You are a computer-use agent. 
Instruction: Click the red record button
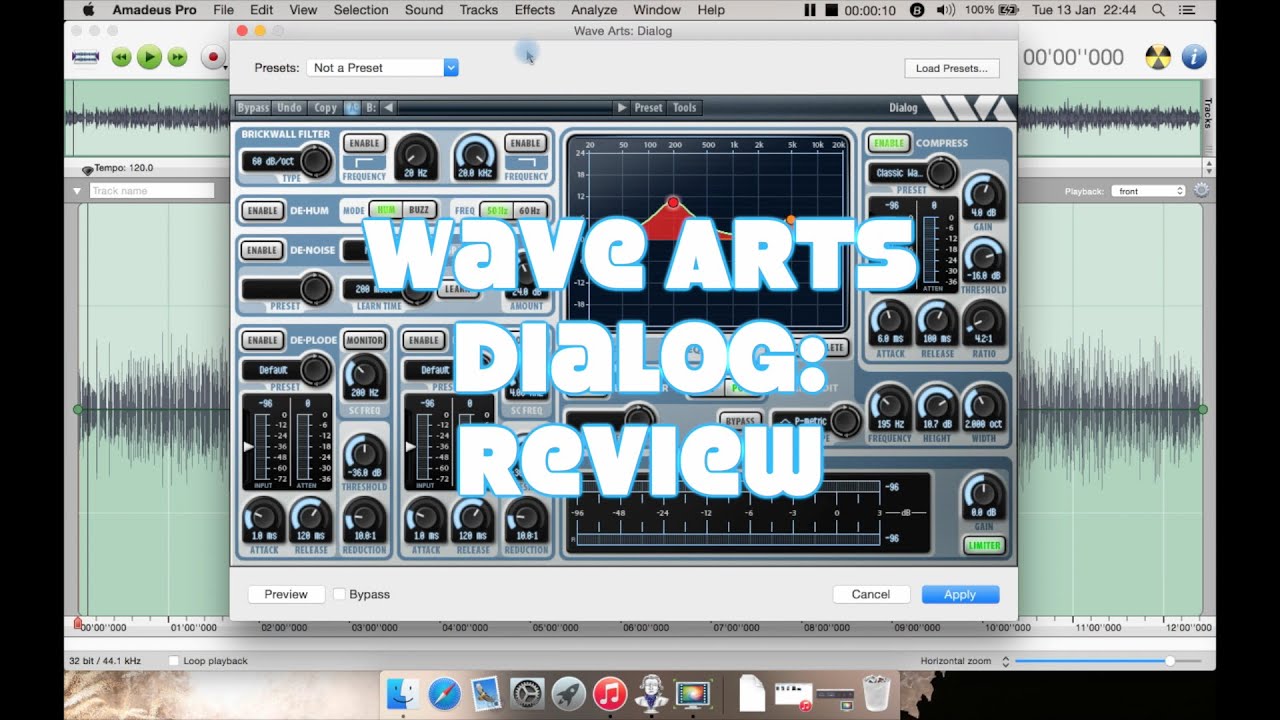click(212, 57)
